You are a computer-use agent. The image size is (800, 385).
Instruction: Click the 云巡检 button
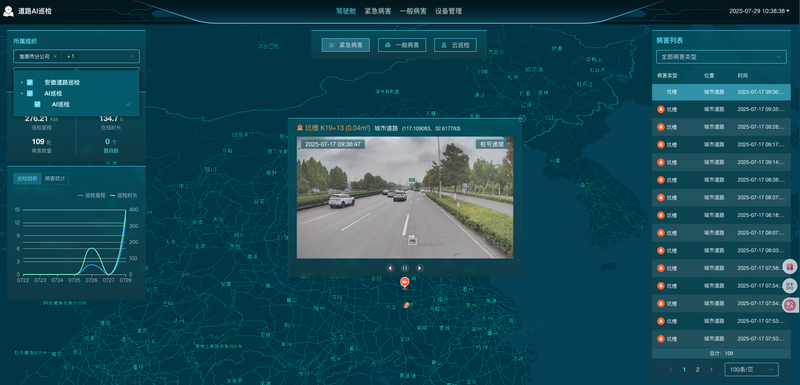coord(455,45)
